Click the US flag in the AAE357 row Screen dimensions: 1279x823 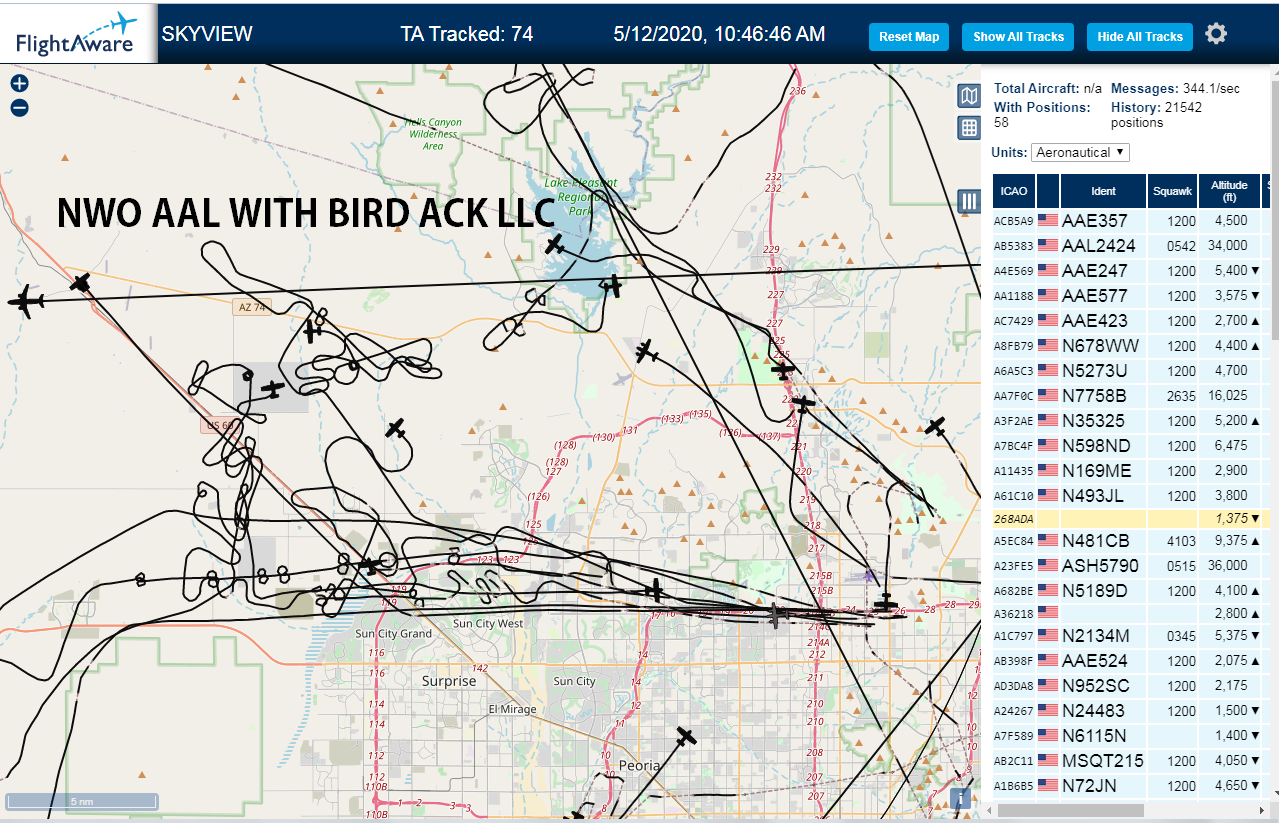click(x=1047, y=220)
